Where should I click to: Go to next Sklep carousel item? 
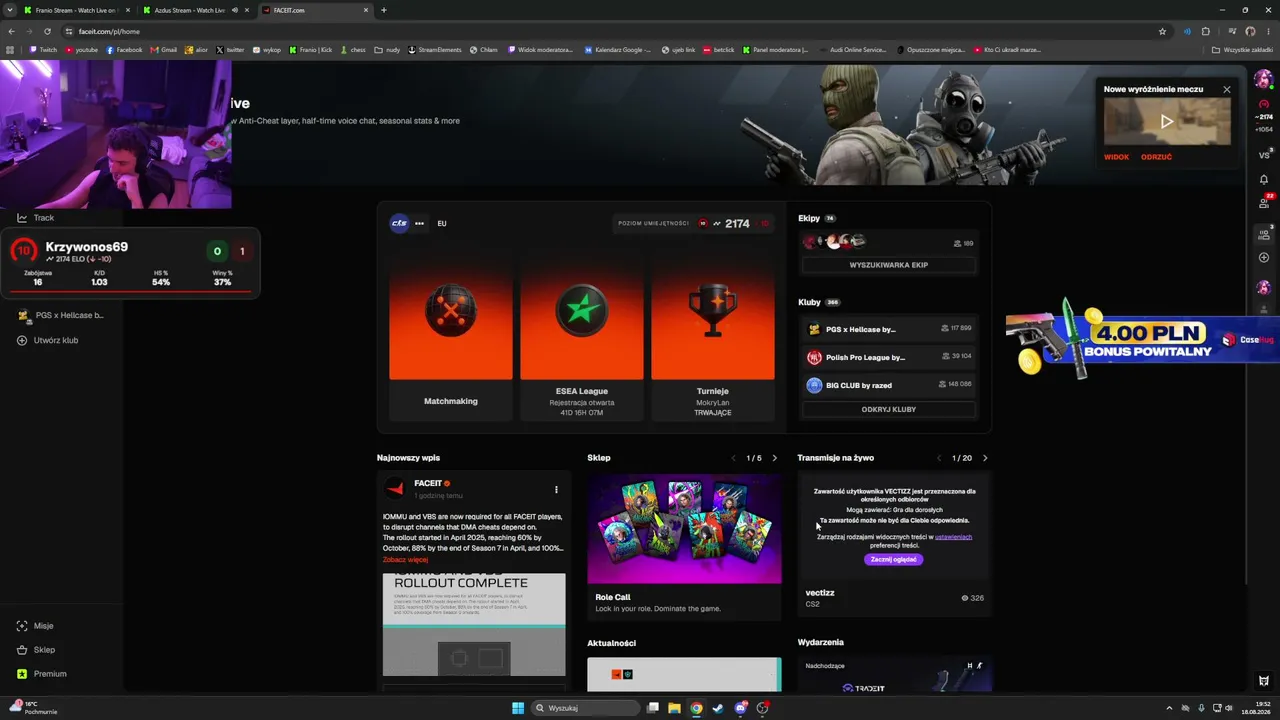(x=774, y=458)
